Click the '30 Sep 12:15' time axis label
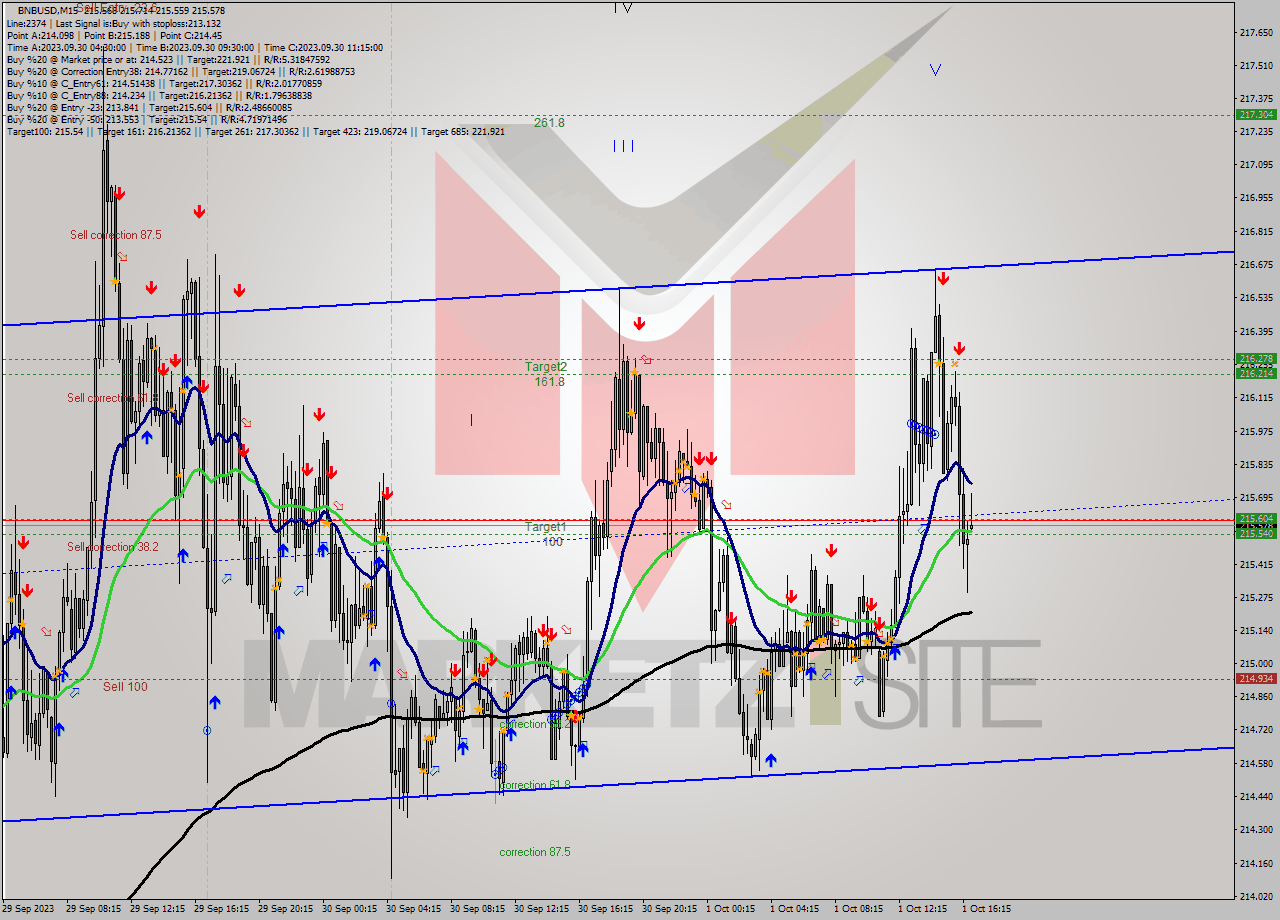The width and height of the screenshot is (1280, 920). pos(541,909)
